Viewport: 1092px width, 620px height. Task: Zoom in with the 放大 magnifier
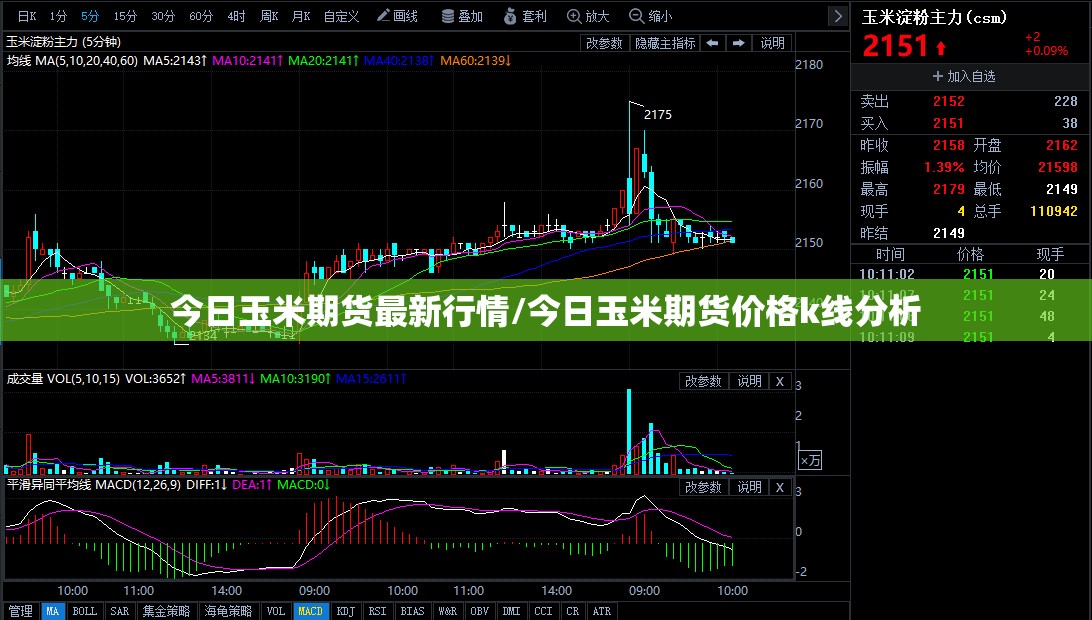588,16
